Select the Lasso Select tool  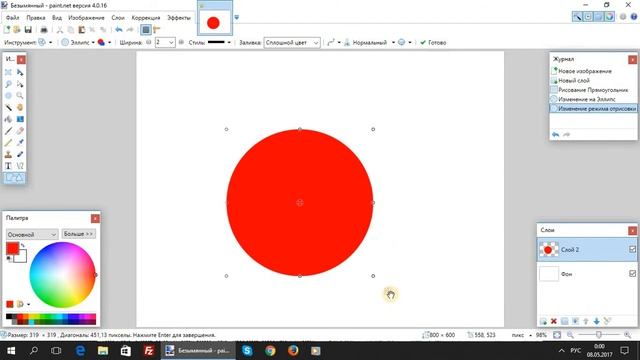(x=8, y=84)
